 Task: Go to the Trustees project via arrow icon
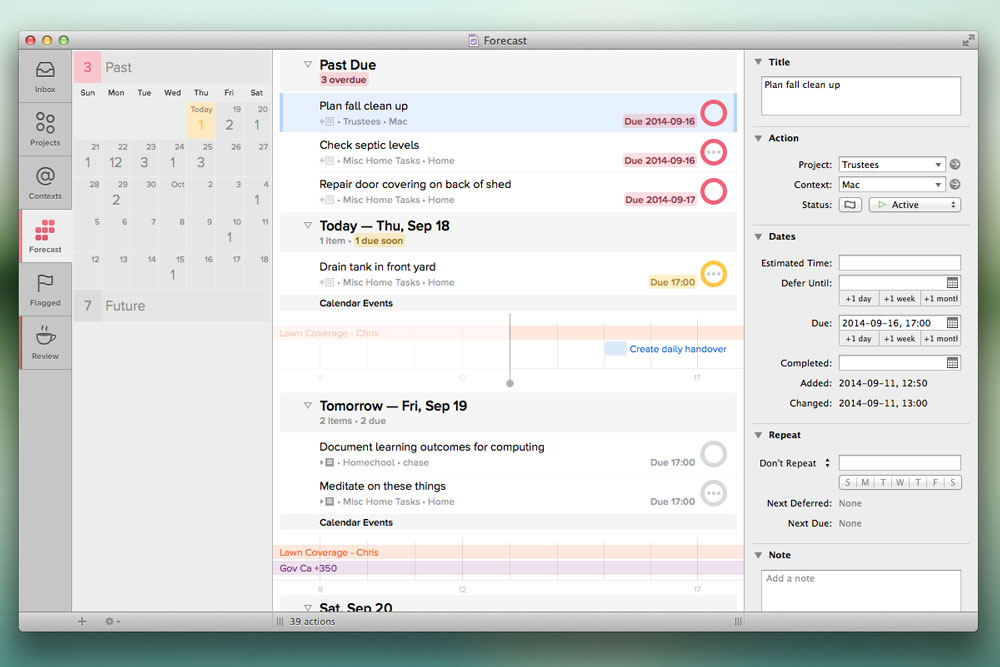[x=955, y=165]
